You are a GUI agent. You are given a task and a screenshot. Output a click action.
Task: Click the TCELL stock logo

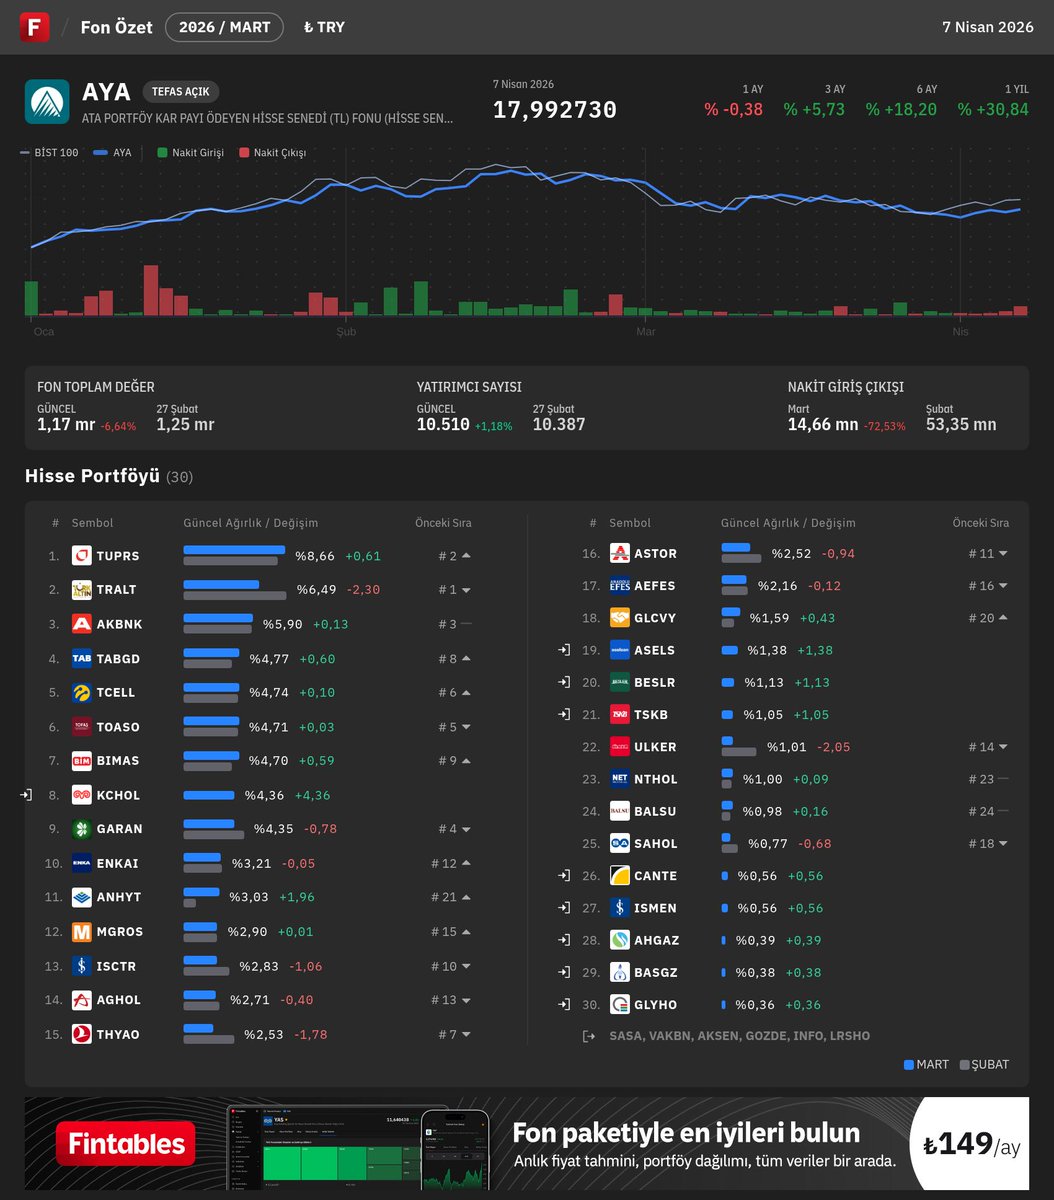click(x=82, y=693)
